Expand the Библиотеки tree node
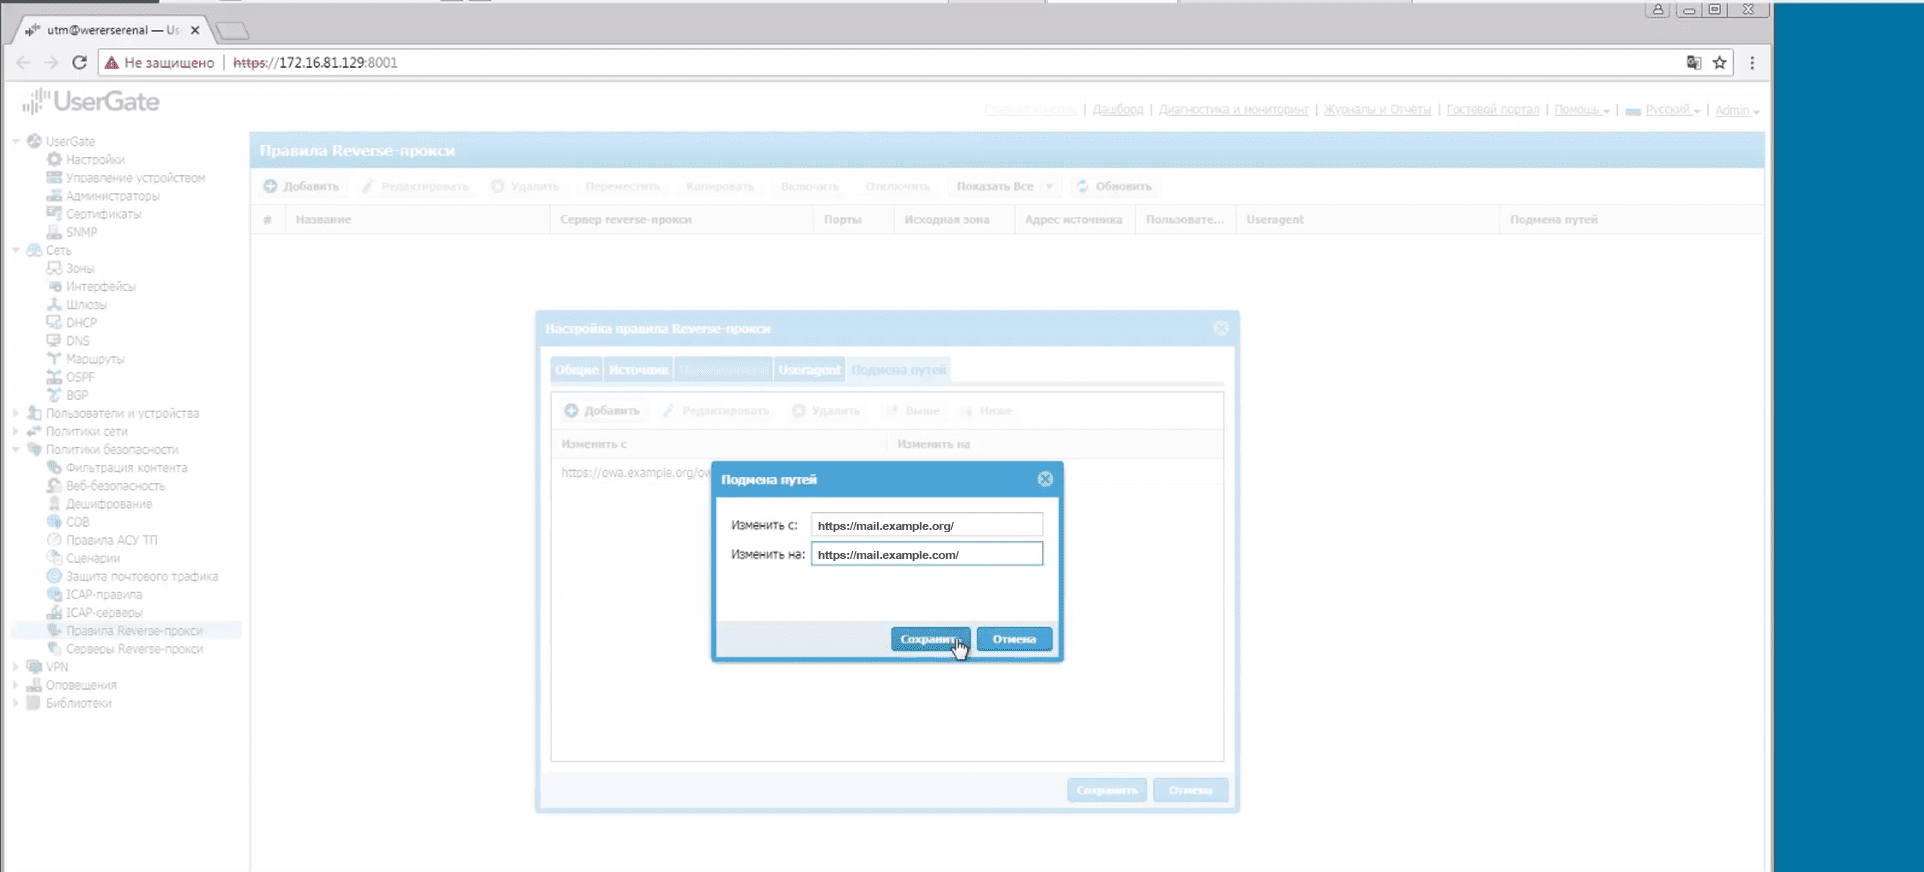The width and height of the screenshot is (1924, 872). click(x=16, y=703)
